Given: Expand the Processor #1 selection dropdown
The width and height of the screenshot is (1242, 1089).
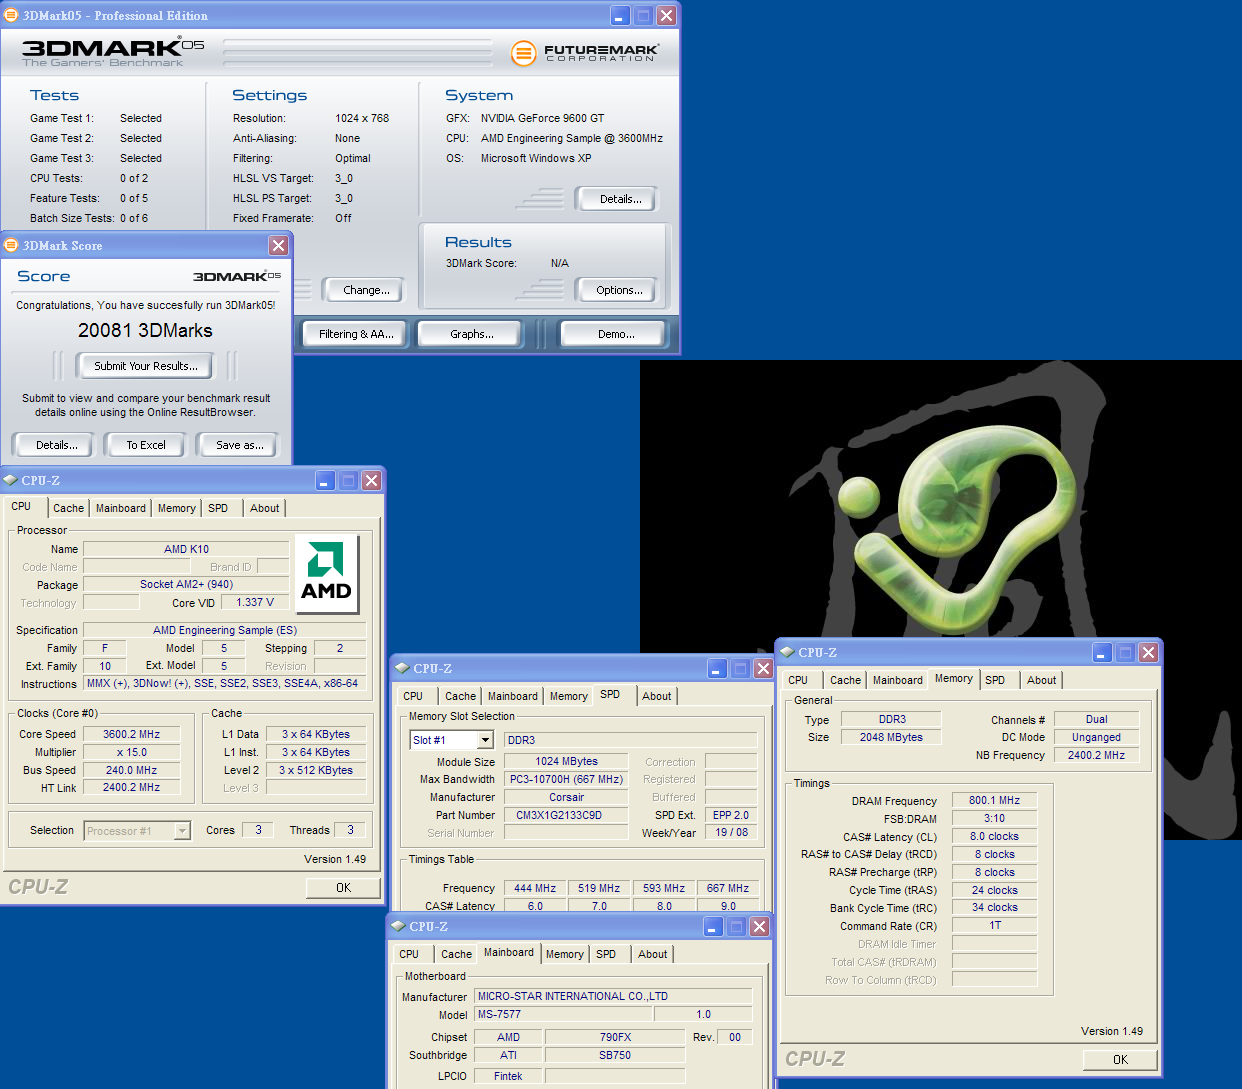Looking at the screenshot, I should tap(182, 831).
